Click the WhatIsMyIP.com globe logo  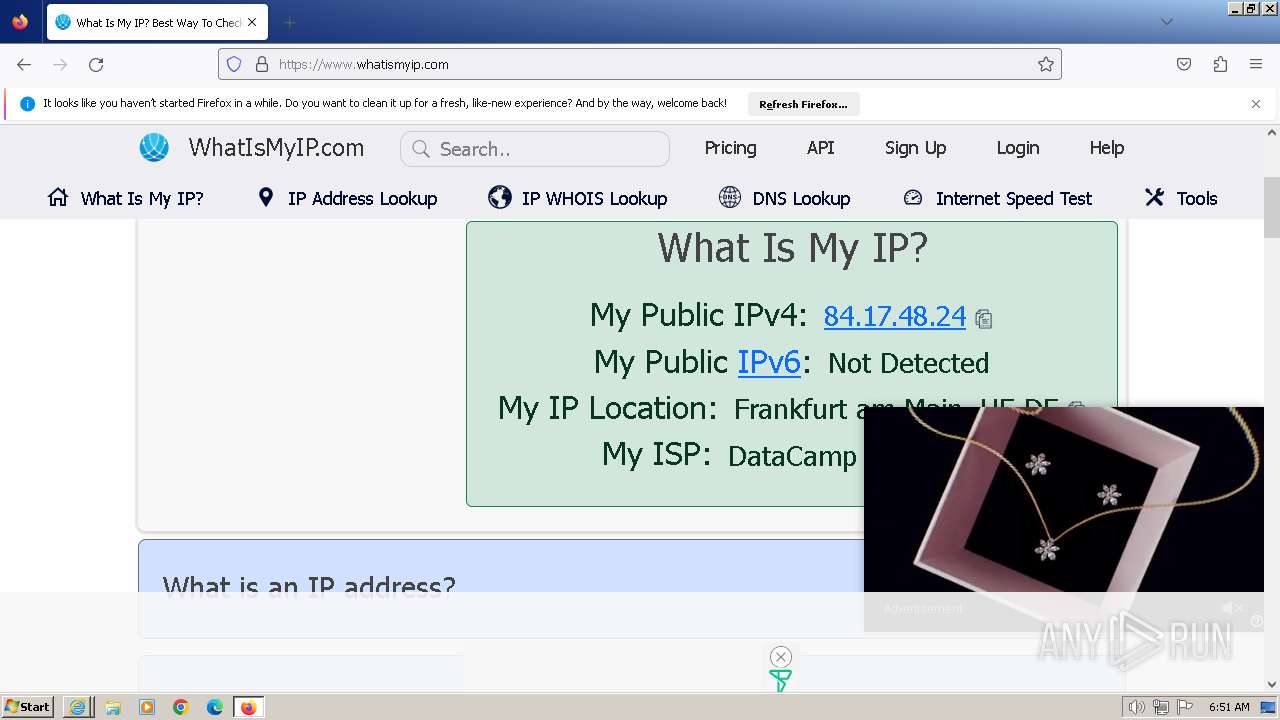click(154, 148)
